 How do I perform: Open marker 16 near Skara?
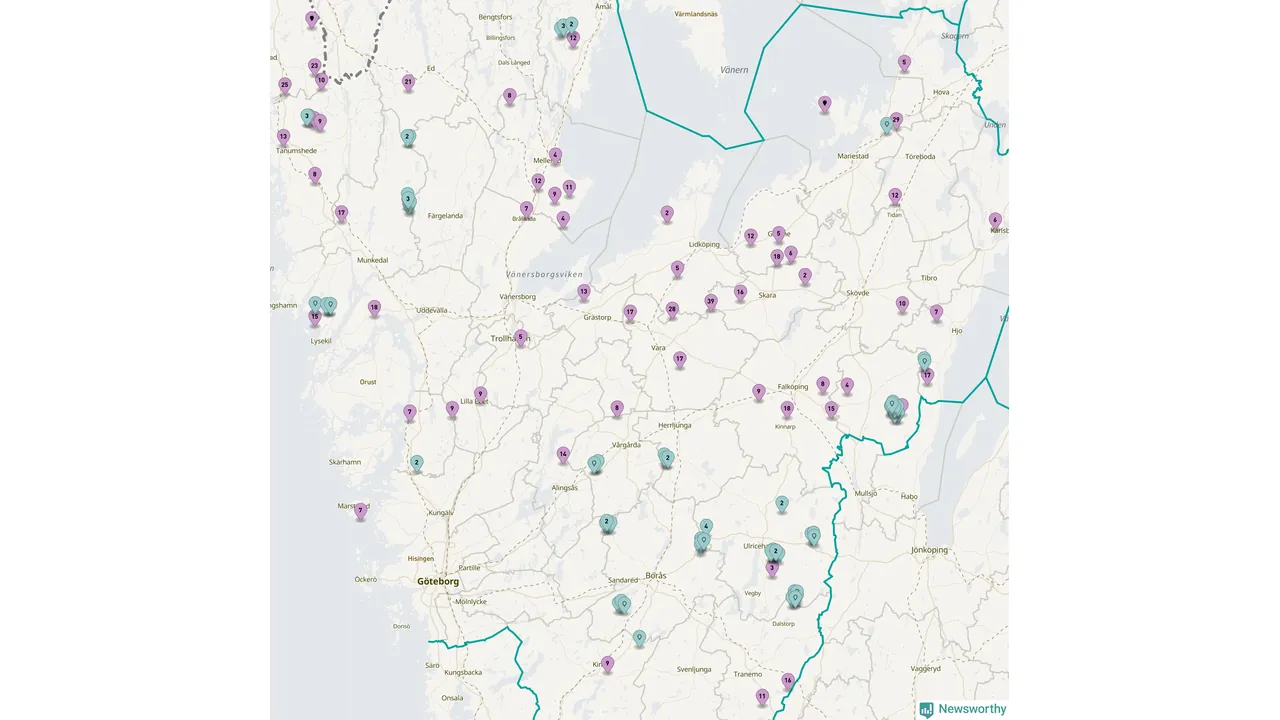[740, 293]
